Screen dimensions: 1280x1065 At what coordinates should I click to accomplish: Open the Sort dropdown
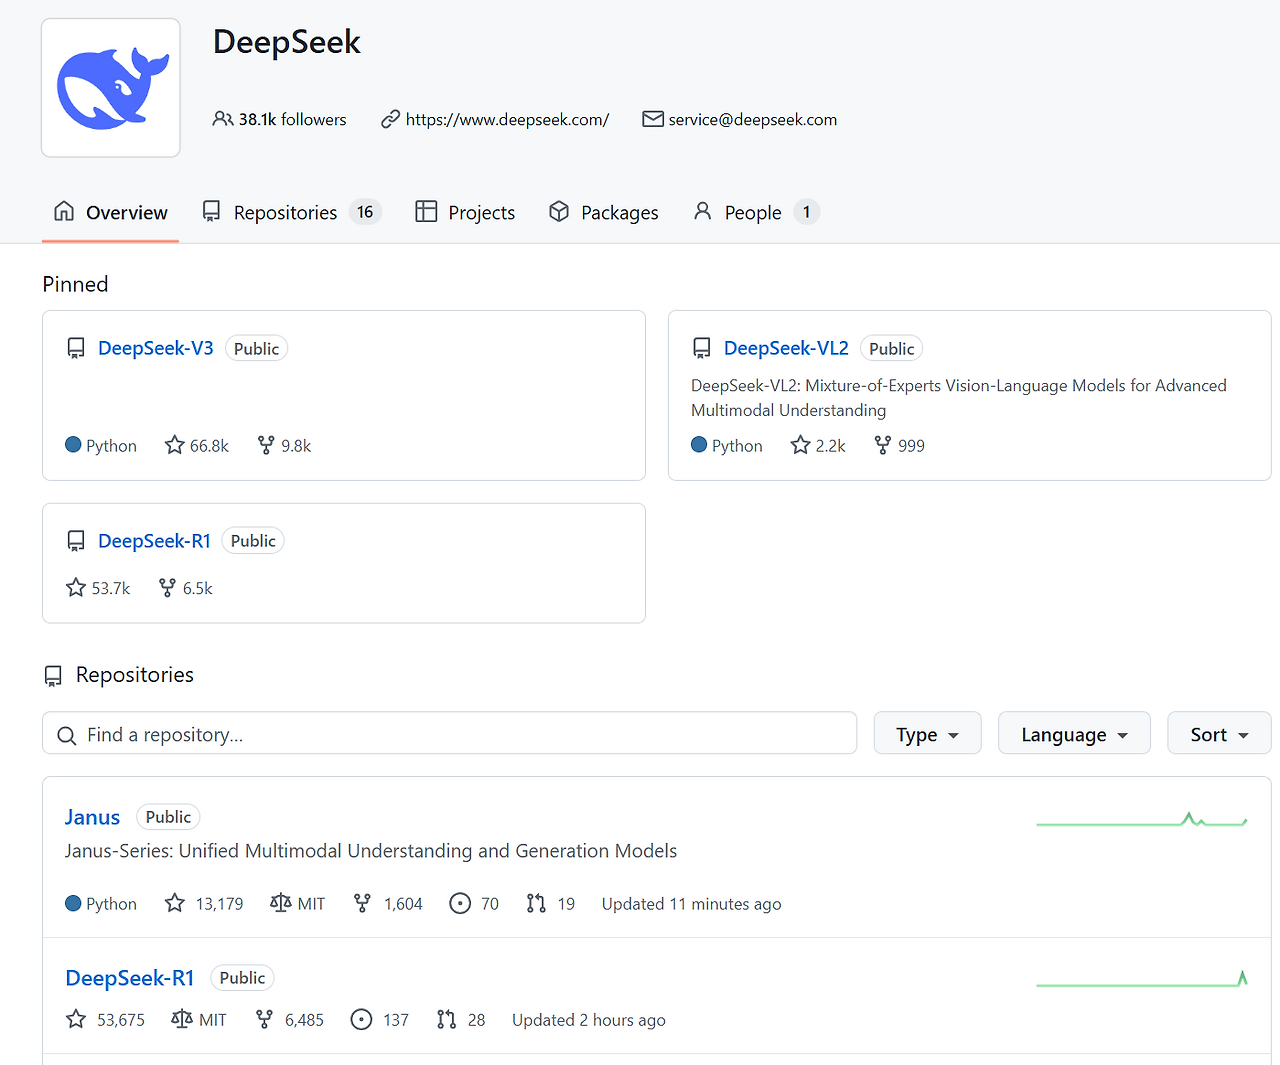coord(1219,733)
